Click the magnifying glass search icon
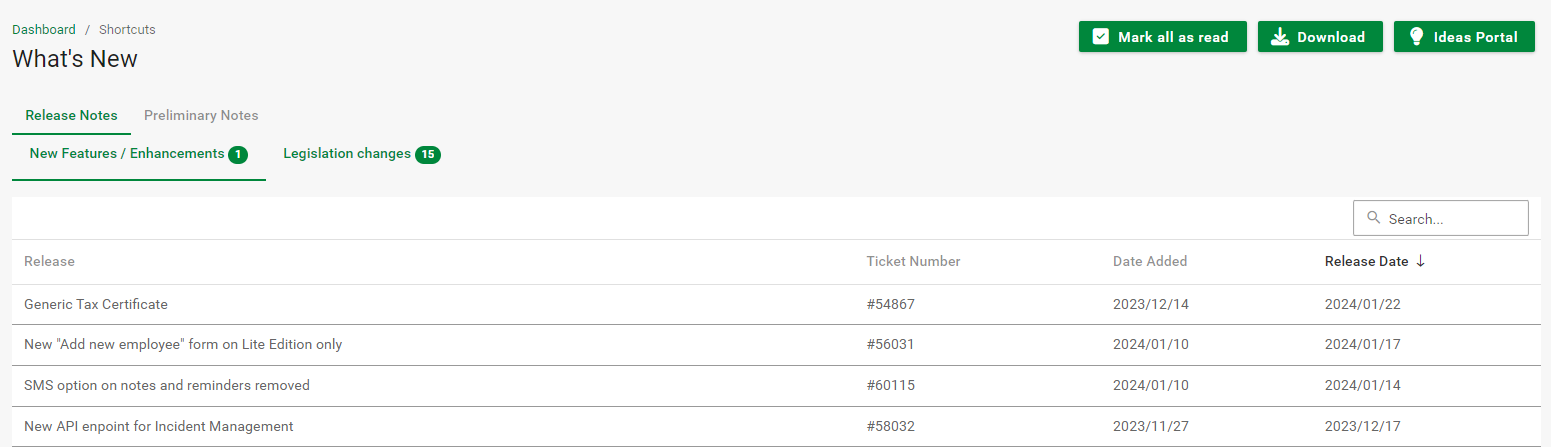Image resolution: width=1551 pixels, height=447 pixels. tap(1374, 218)
